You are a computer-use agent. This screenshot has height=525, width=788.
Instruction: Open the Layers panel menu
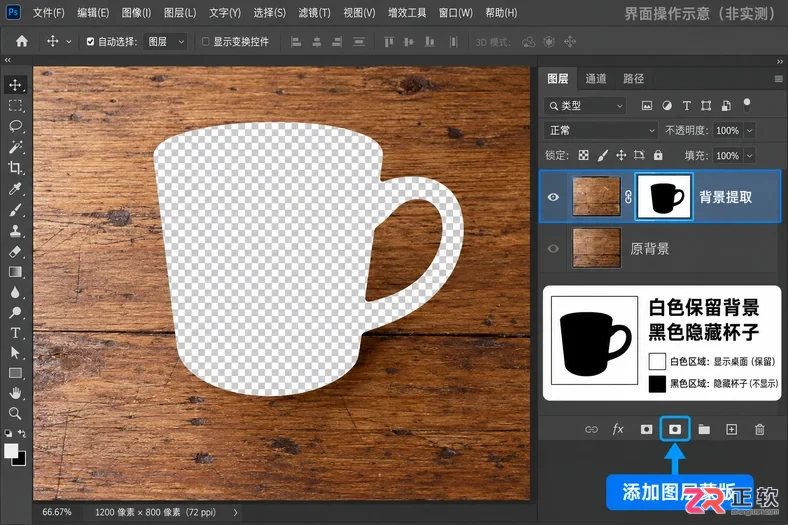tap(778, 79)
